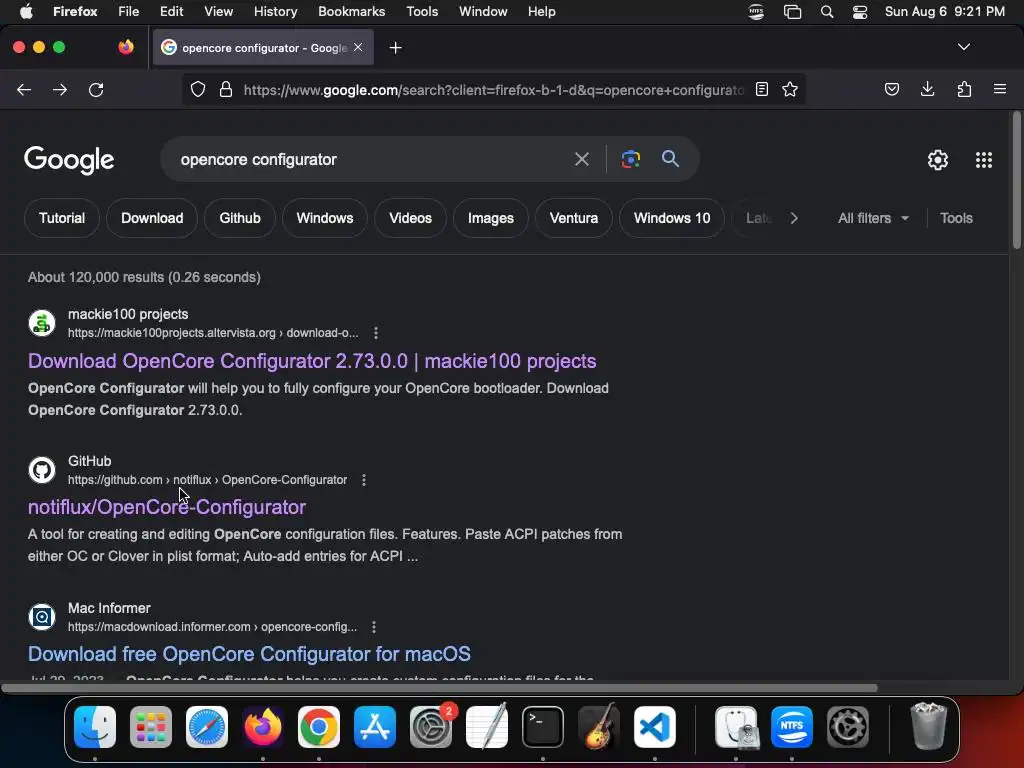
Task: Open more options for Mac Informer result
Action: coord(374,627)
